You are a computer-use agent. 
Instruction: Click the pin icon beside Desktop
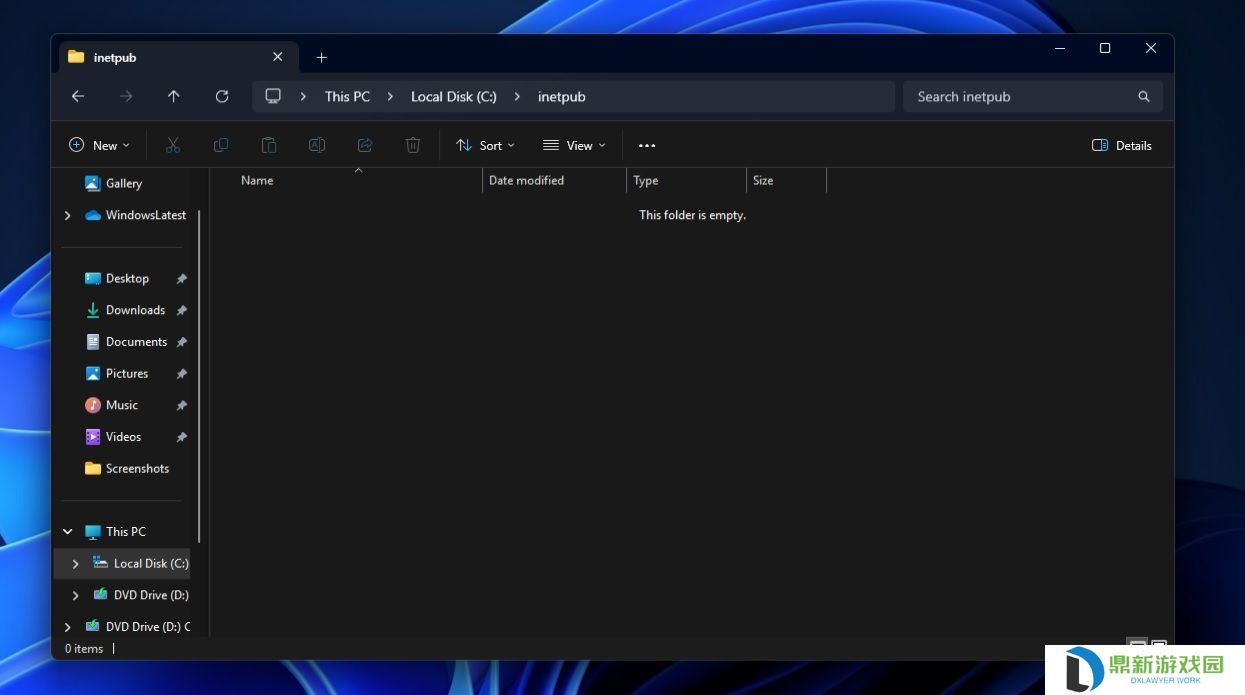(181, 279)
